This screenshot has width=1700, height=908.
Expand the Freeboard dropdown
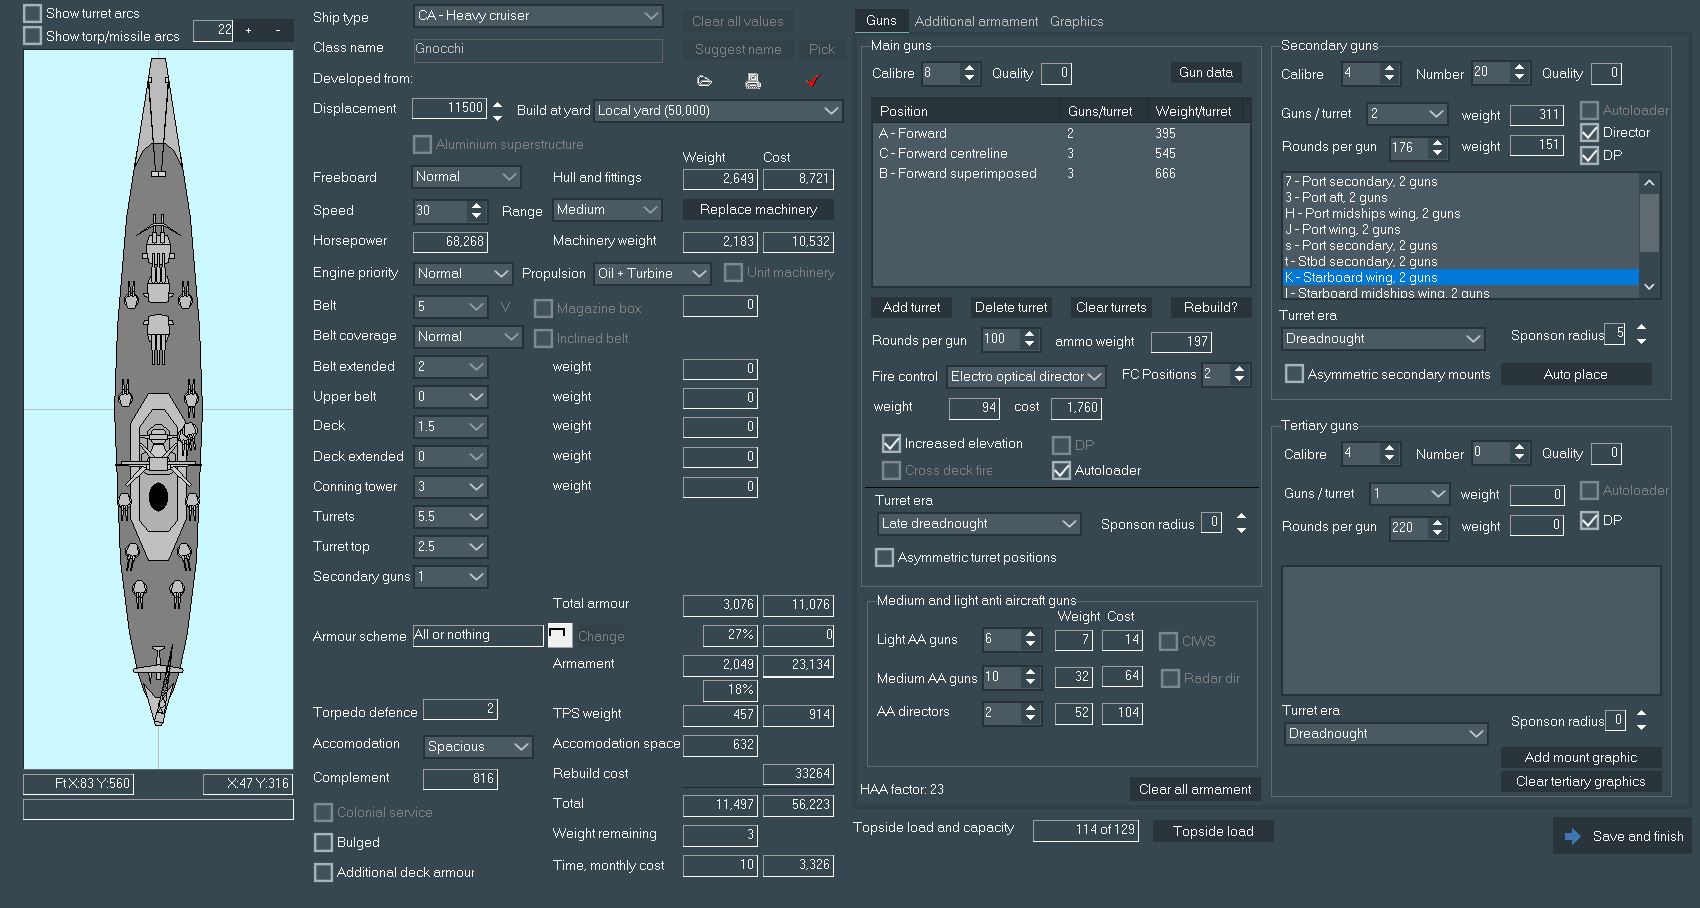pyautogui.click(x=467, y=177)
